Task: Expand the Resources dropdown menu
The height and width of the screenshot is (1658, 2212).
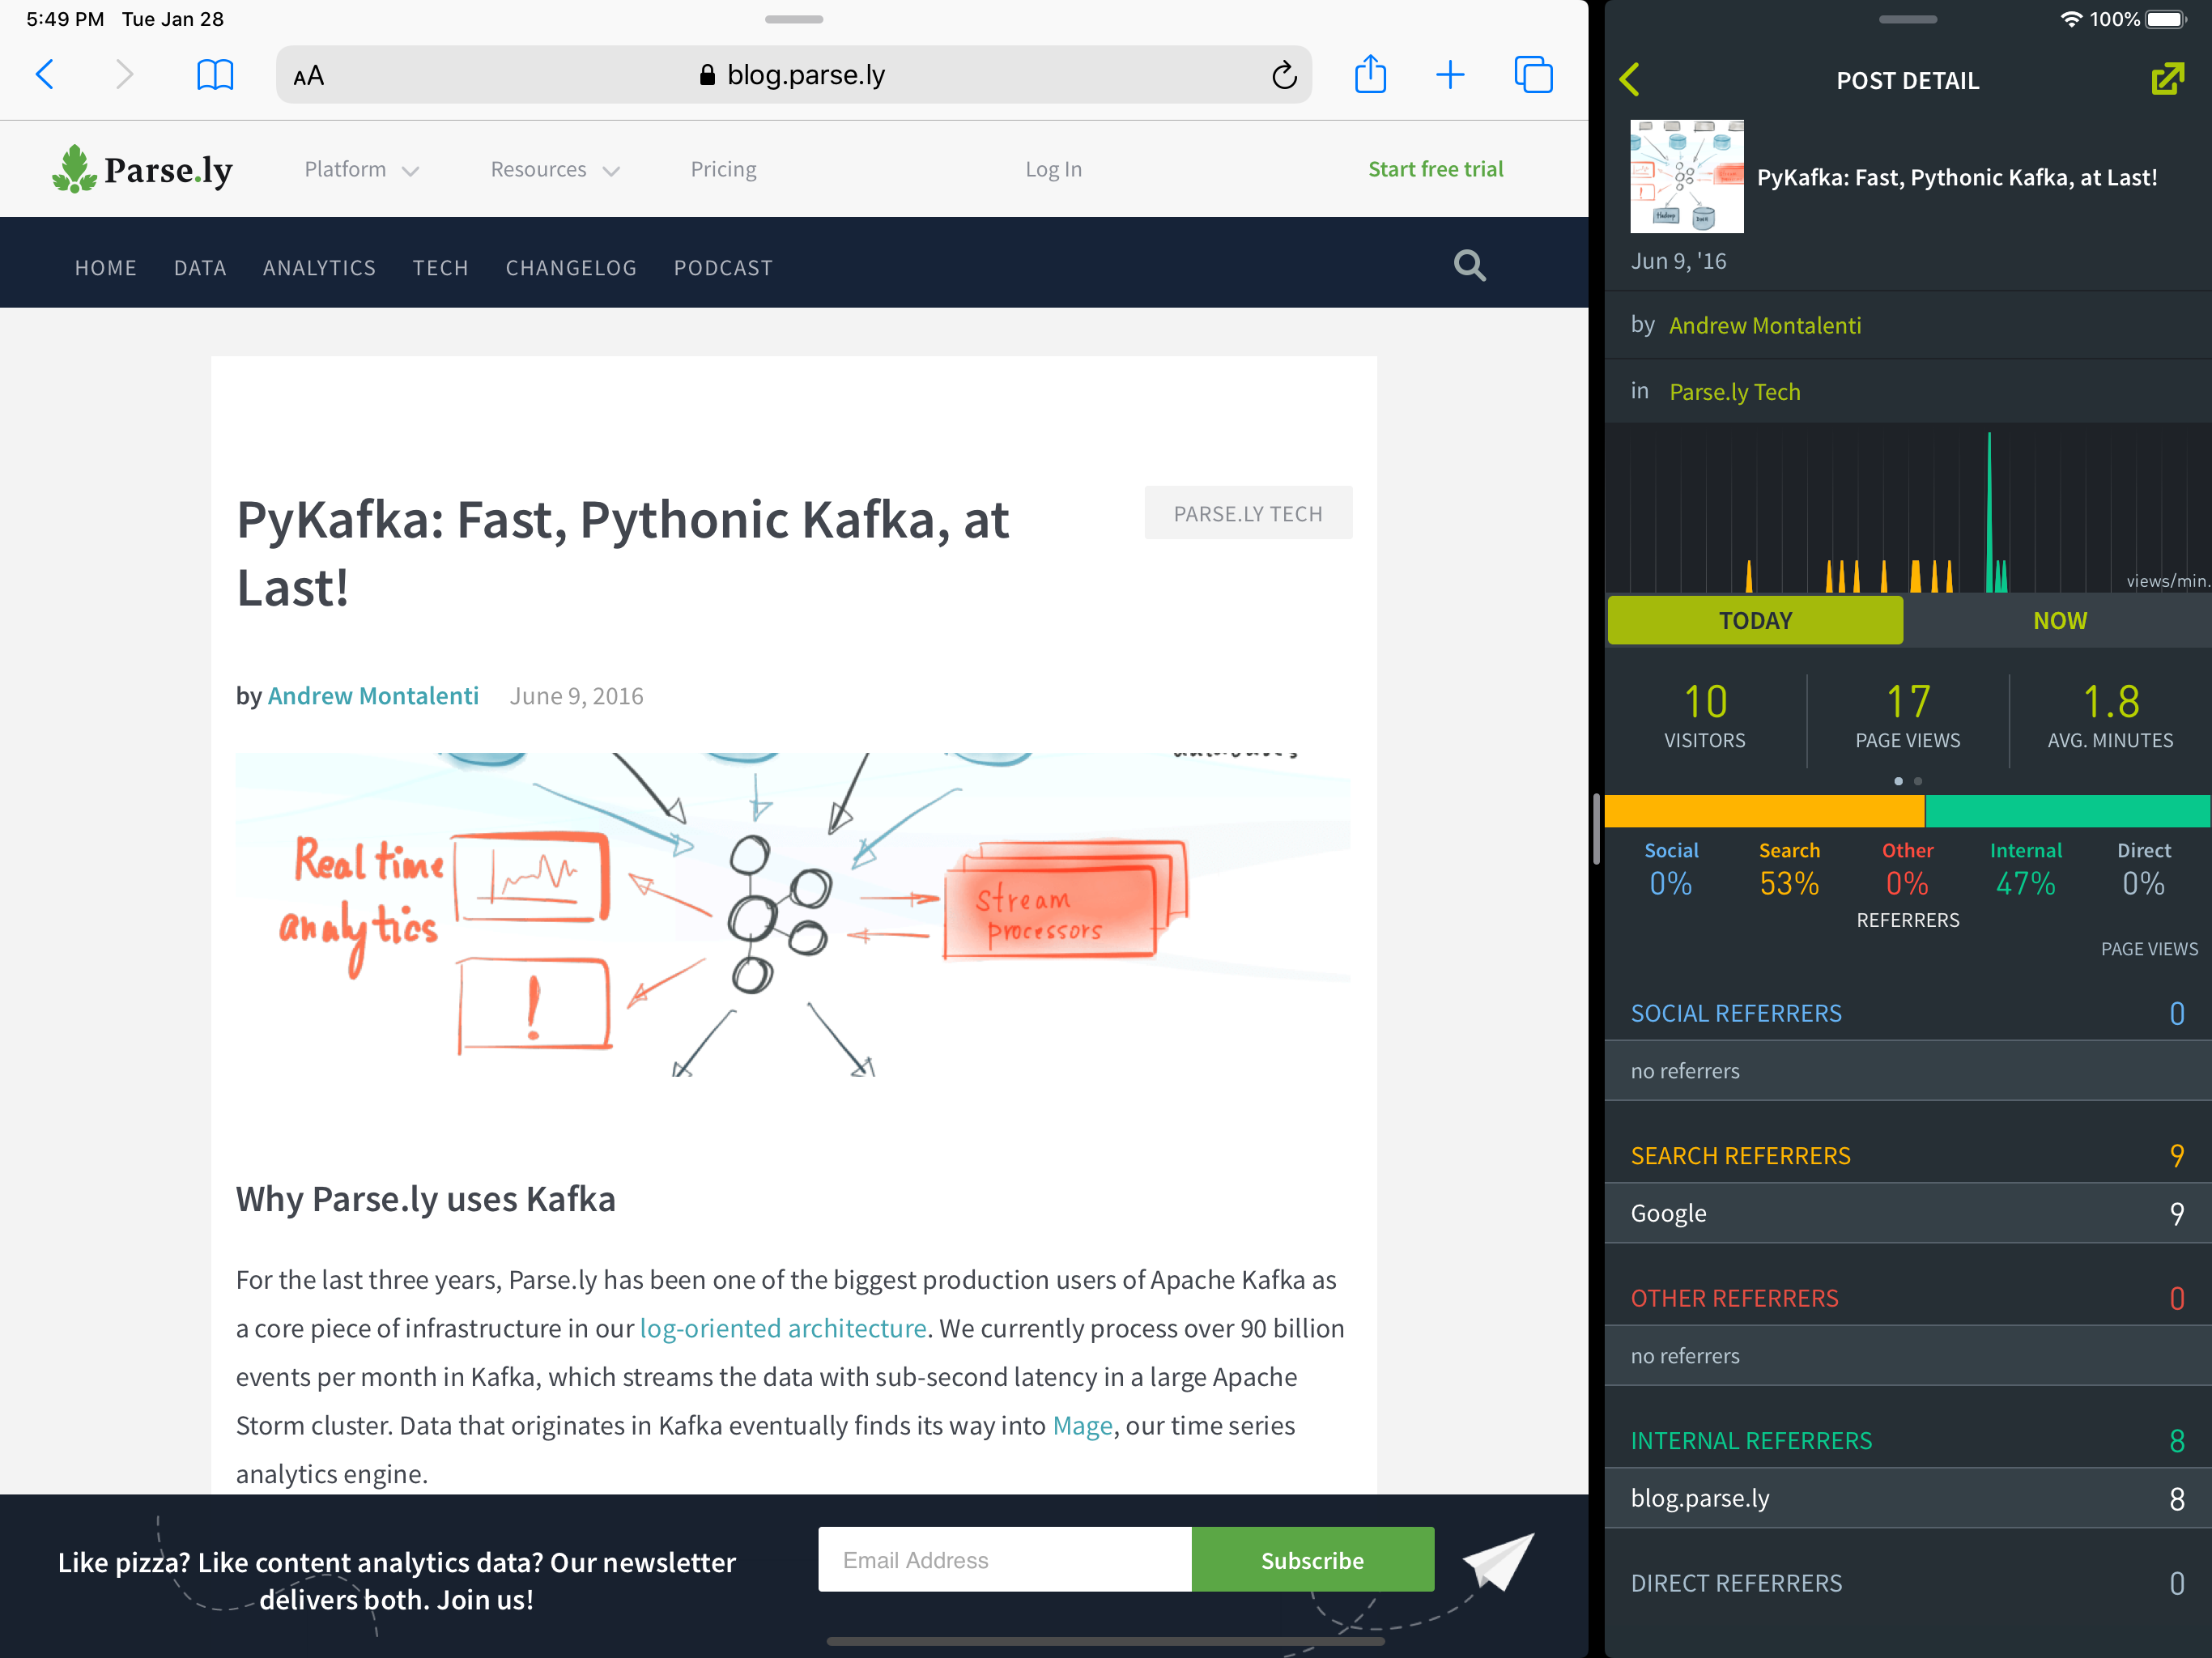Action: [555, 169]
